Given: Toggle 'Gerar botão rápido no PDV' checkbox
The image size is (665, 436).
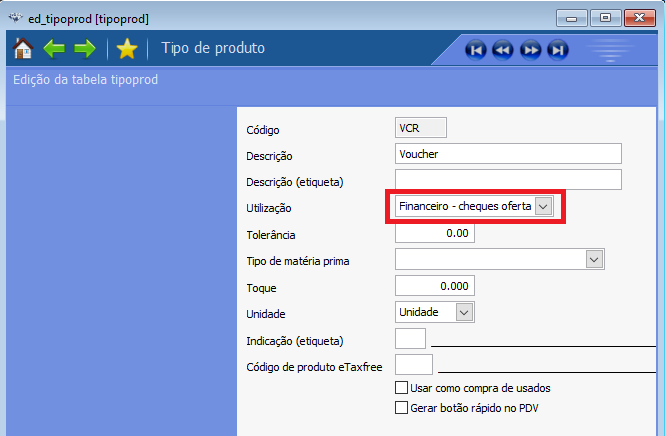Looking at the screenshot, I should pos(402,408).
